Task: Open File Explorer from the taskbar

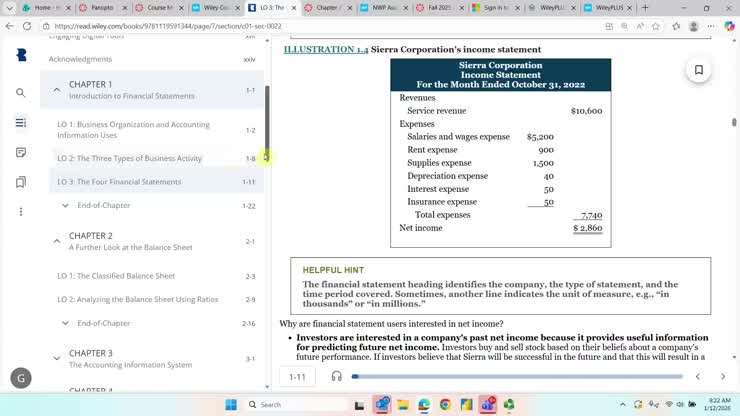Action: pyautogui.click(x=403, y=405)
